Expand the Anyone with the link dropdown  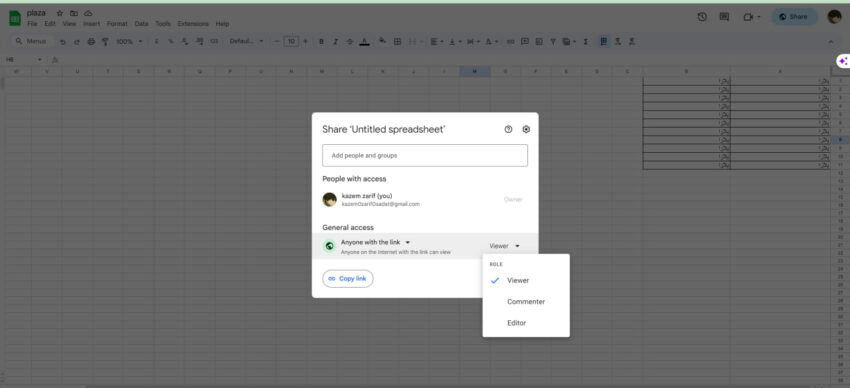coord(376,242)
